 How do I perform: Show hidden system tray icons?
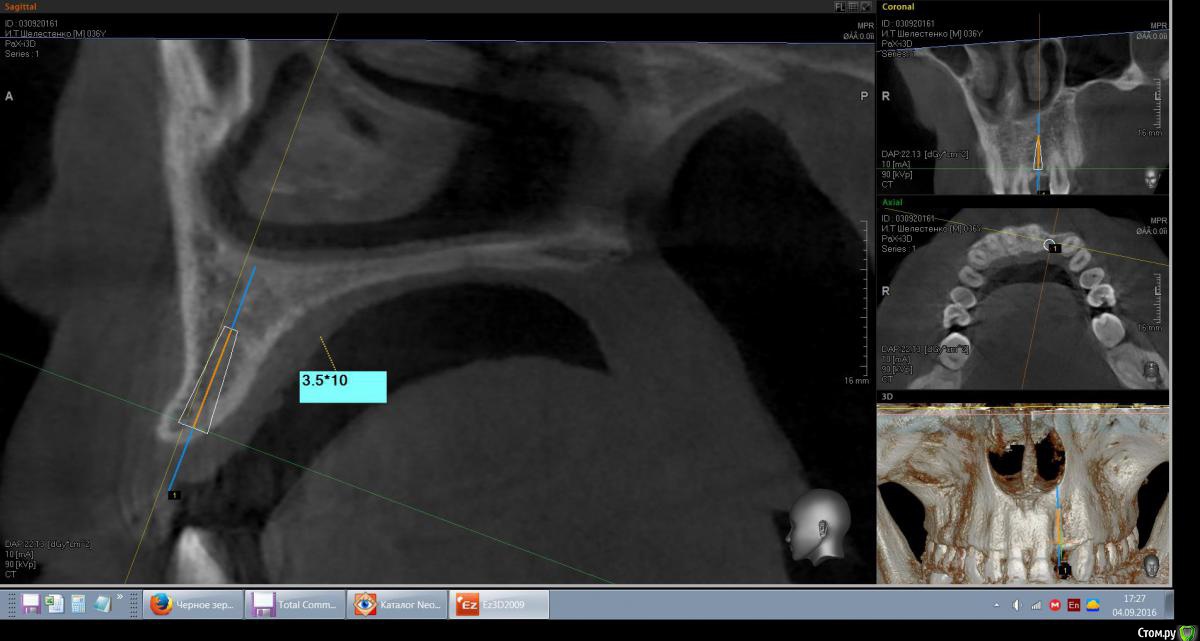tap(997, 605)
